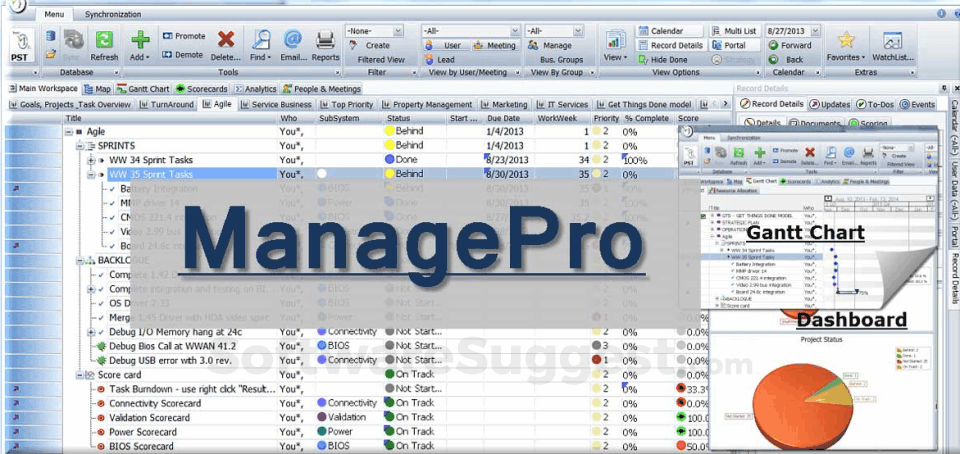Switch to the Map workspace tab
The image size is (960, 454).
point(98,89)
